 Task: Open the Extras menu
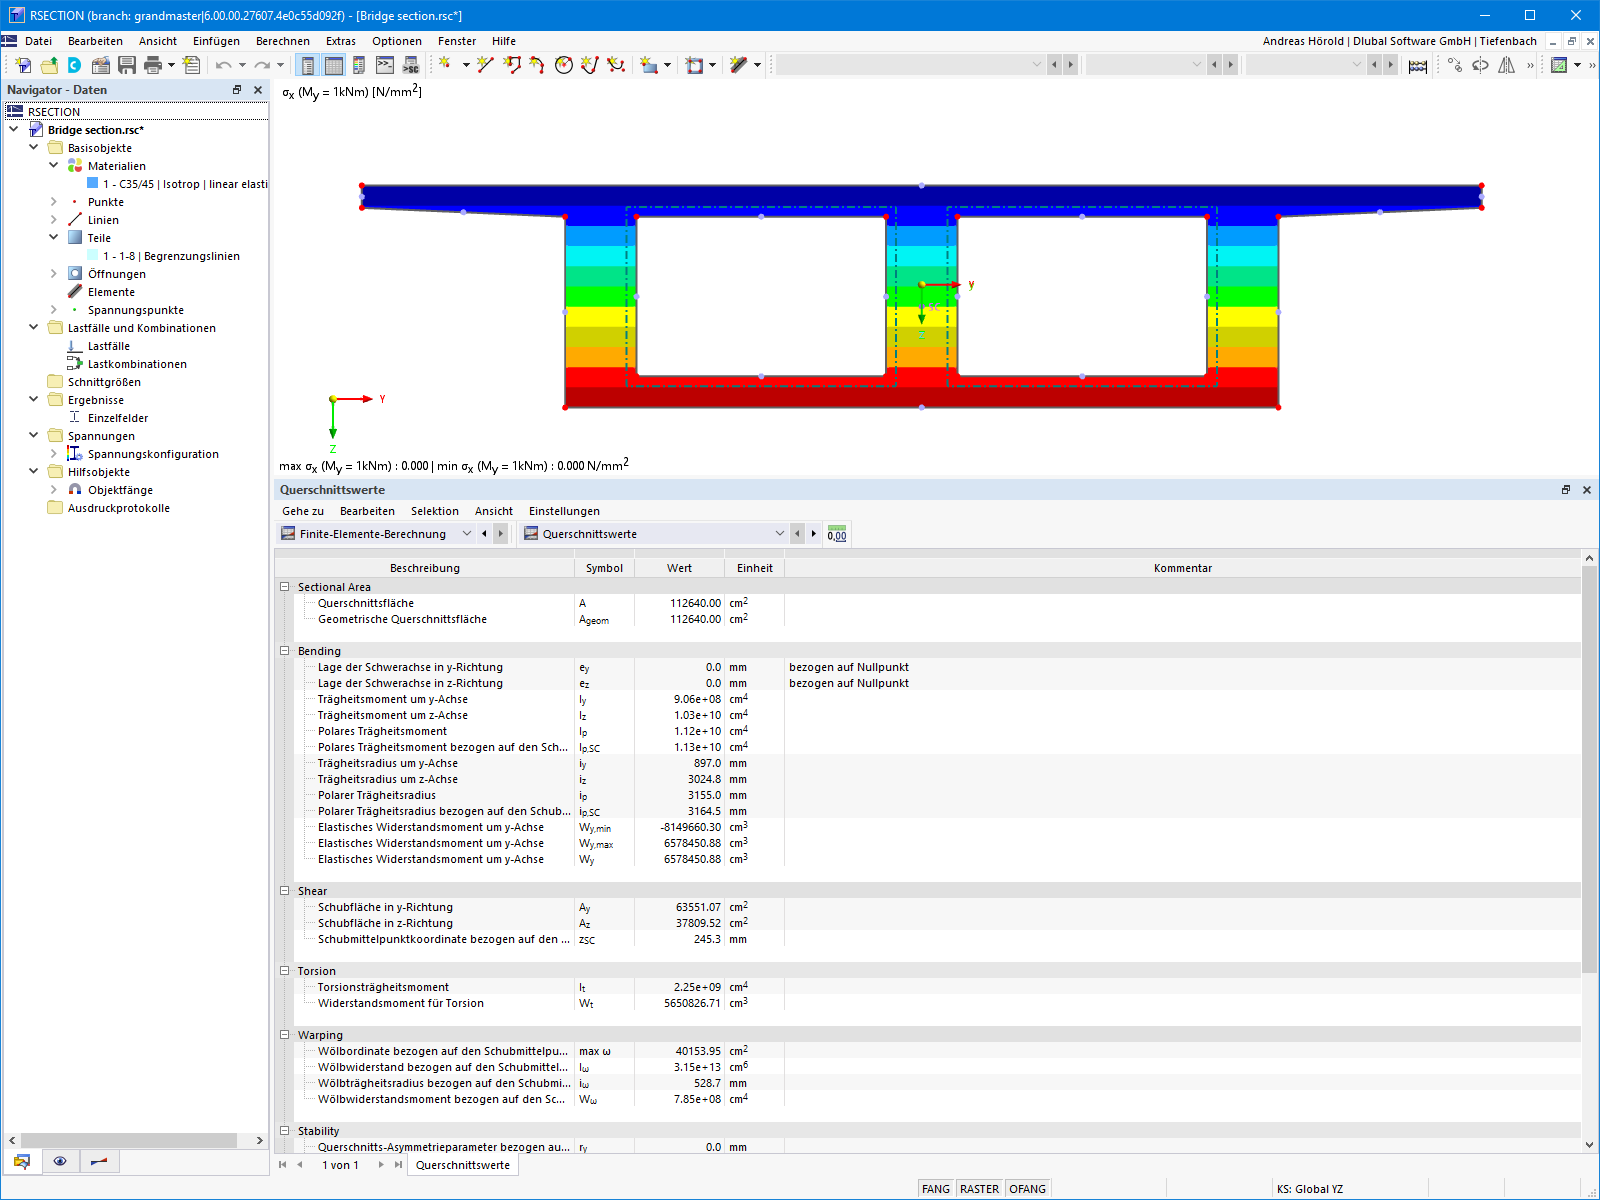[341, 41]
